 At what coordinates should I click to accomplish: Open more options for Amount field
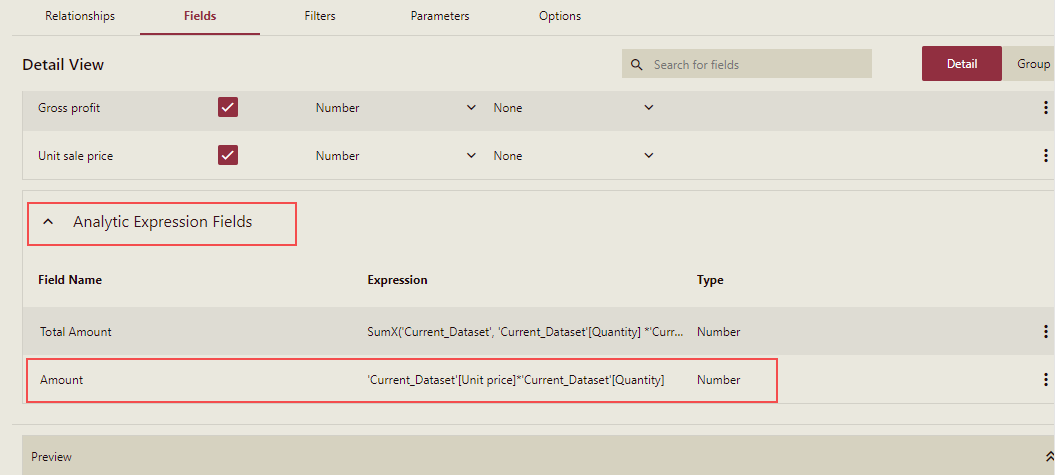click(1045, 379)
